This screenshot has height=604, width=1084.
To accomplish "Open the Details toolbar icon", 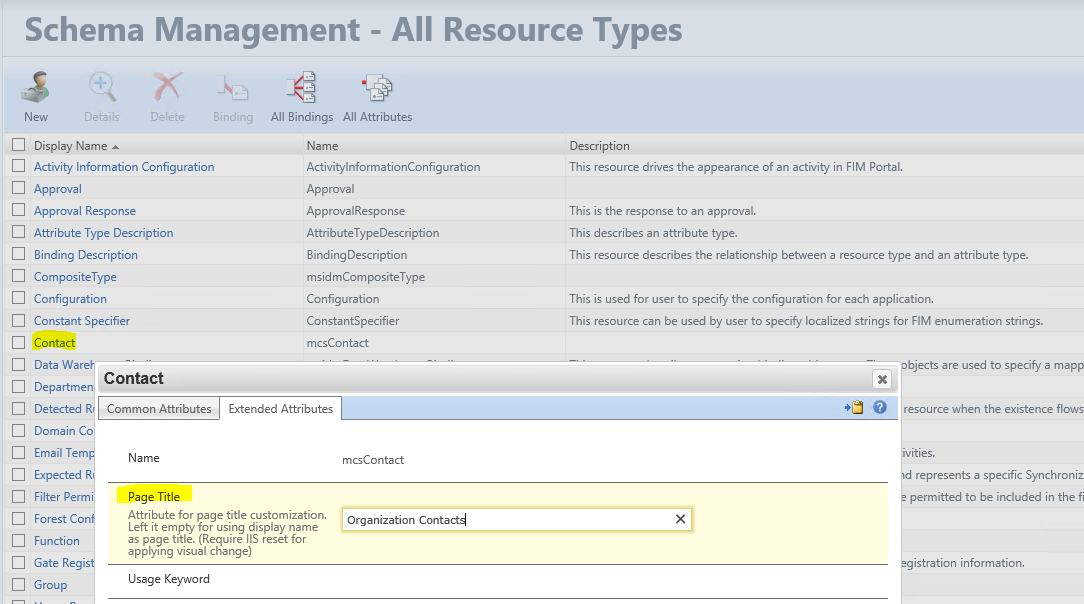I will pyautogui.click(x=102, y=88).
